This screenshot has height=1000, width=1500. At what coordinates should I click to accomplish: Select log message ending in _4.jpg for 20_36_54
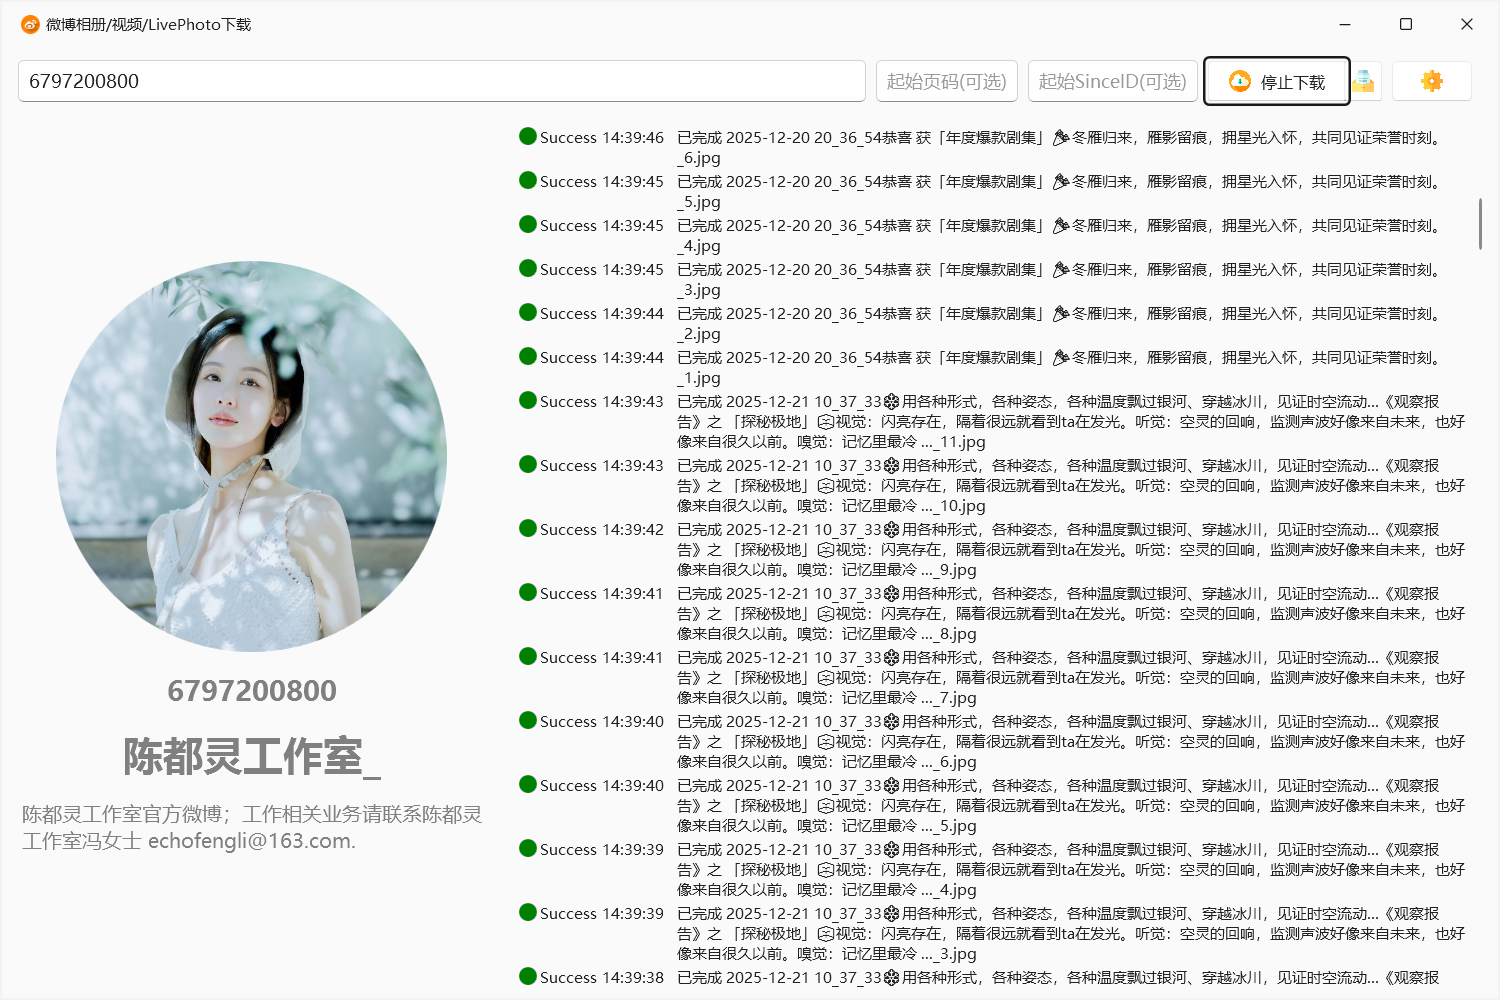tap(1060, 236)
